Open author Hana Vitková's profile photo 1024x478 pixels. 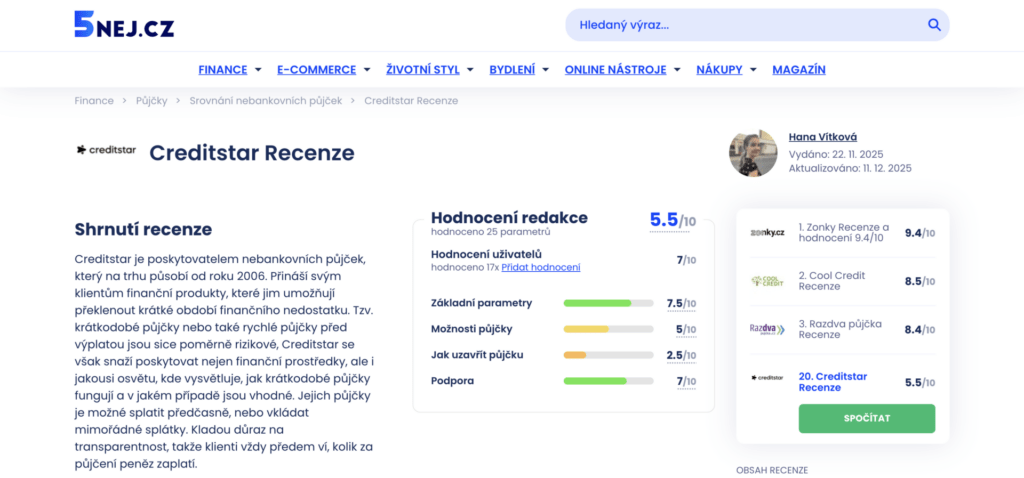(753, 153)
